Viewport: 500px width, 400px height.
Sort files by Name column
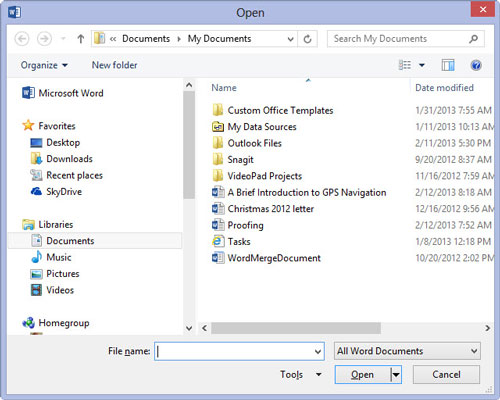click(x=224, y=88)
